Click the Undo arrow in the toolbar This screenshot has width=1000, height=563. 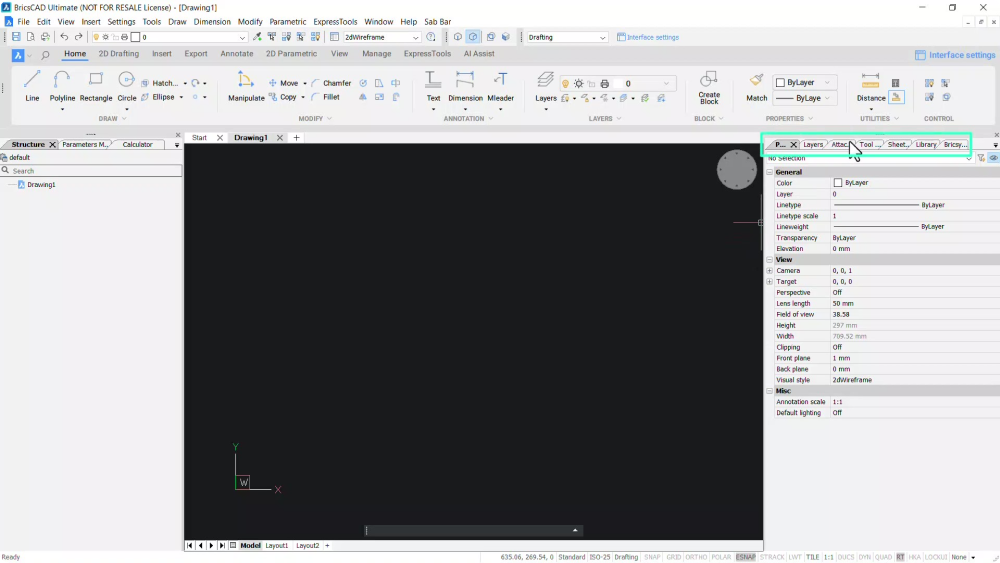click(64, 37)
